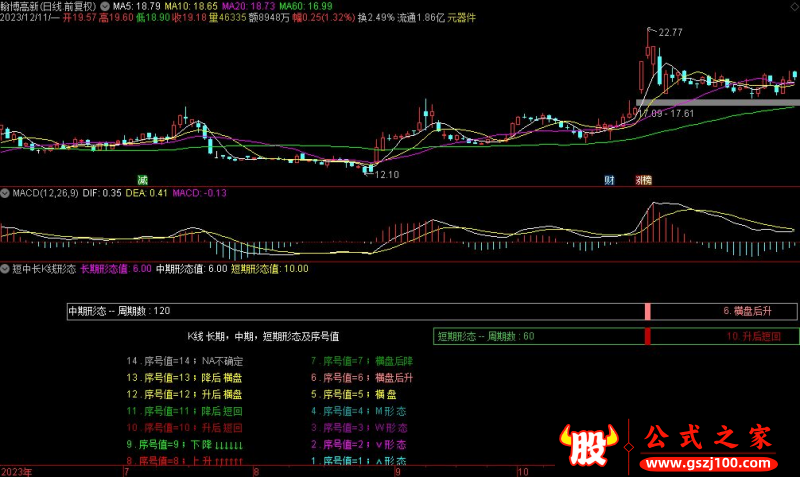Click the gray gap price band
The height and width of the screenshot is (477, 800).
[x=718, y=103]
